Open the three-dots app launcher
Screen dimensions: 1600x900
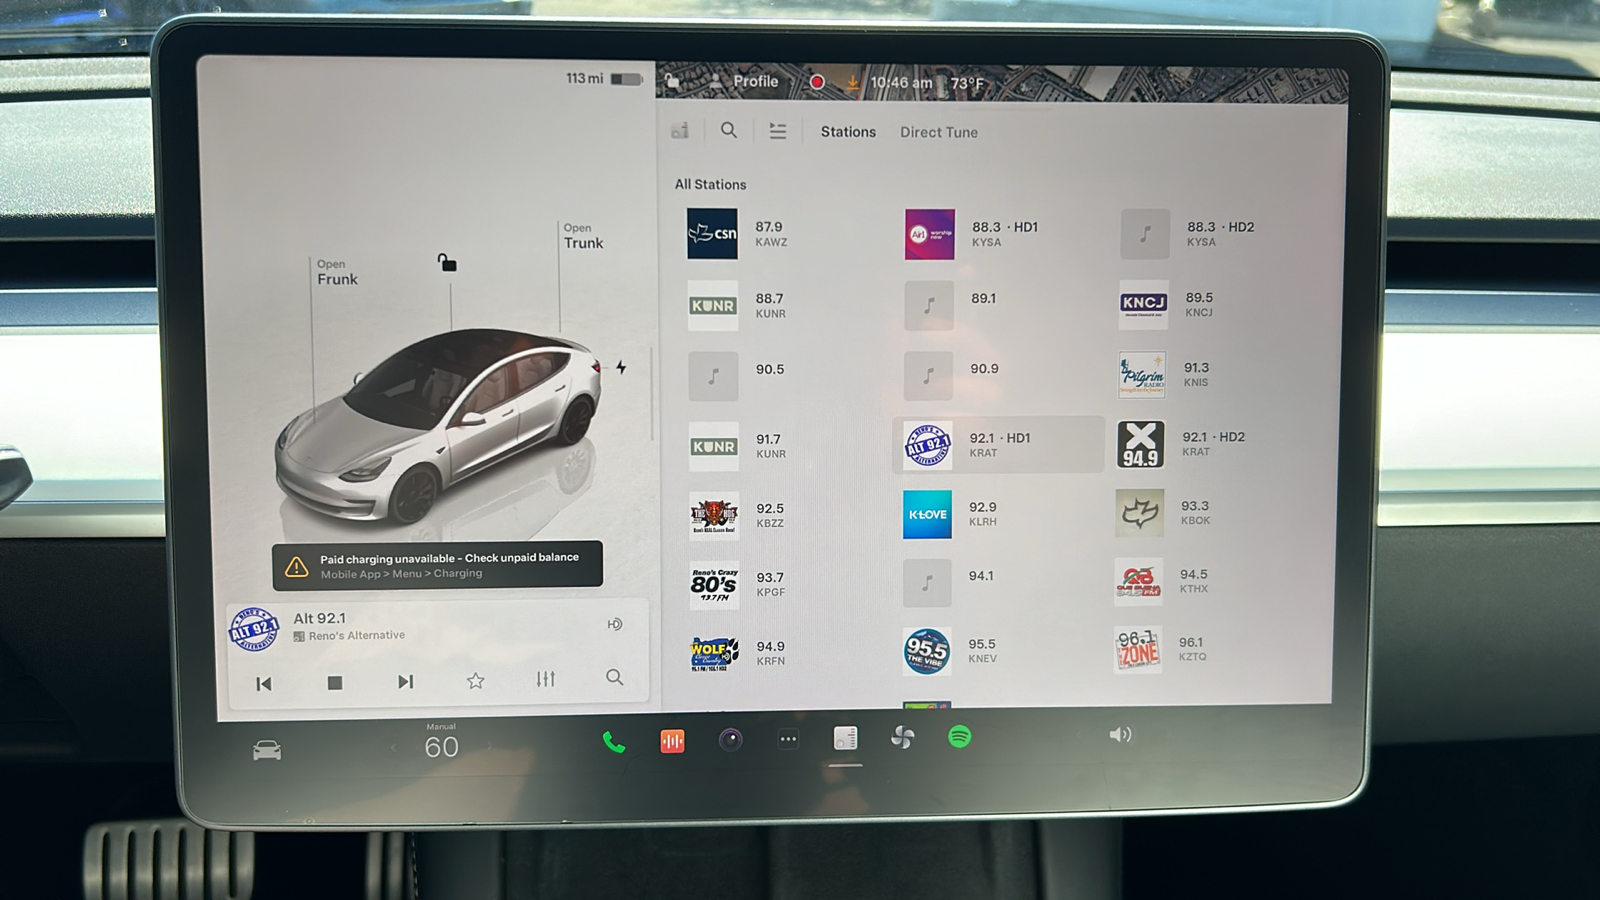pos(788,739)
